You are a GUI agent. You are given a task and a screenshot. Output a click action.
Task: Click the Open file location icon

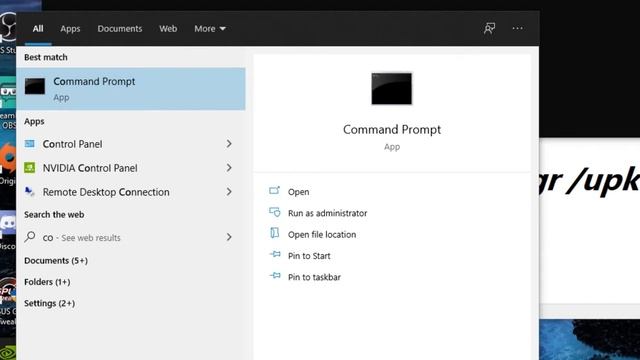(275, 233)
